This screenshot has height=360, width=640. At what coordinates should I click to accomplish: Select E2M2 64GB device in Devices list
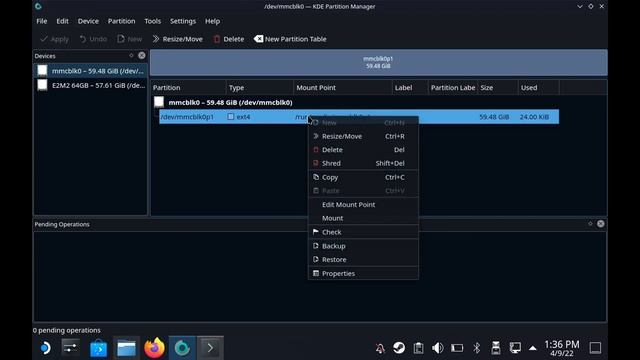click(90, 85)
